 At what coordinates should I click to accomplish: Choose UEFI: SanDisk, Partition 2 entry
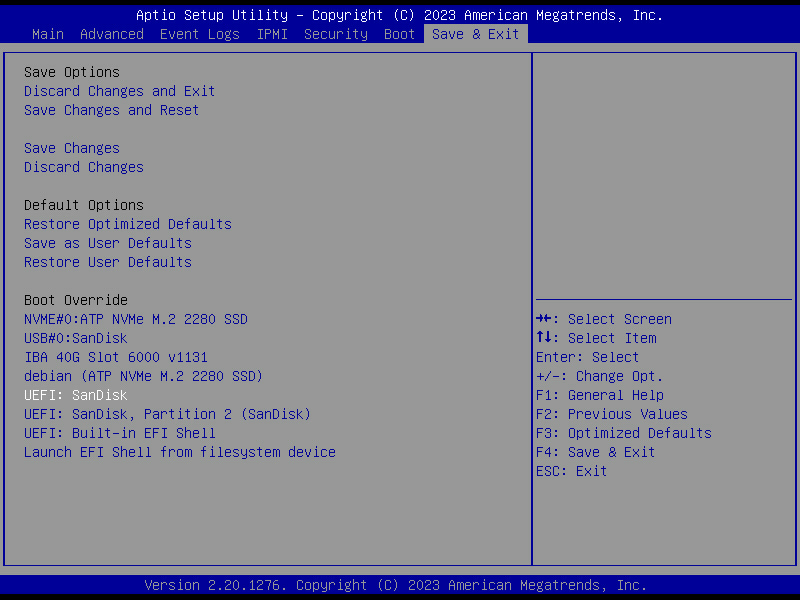tap(167, 414)
